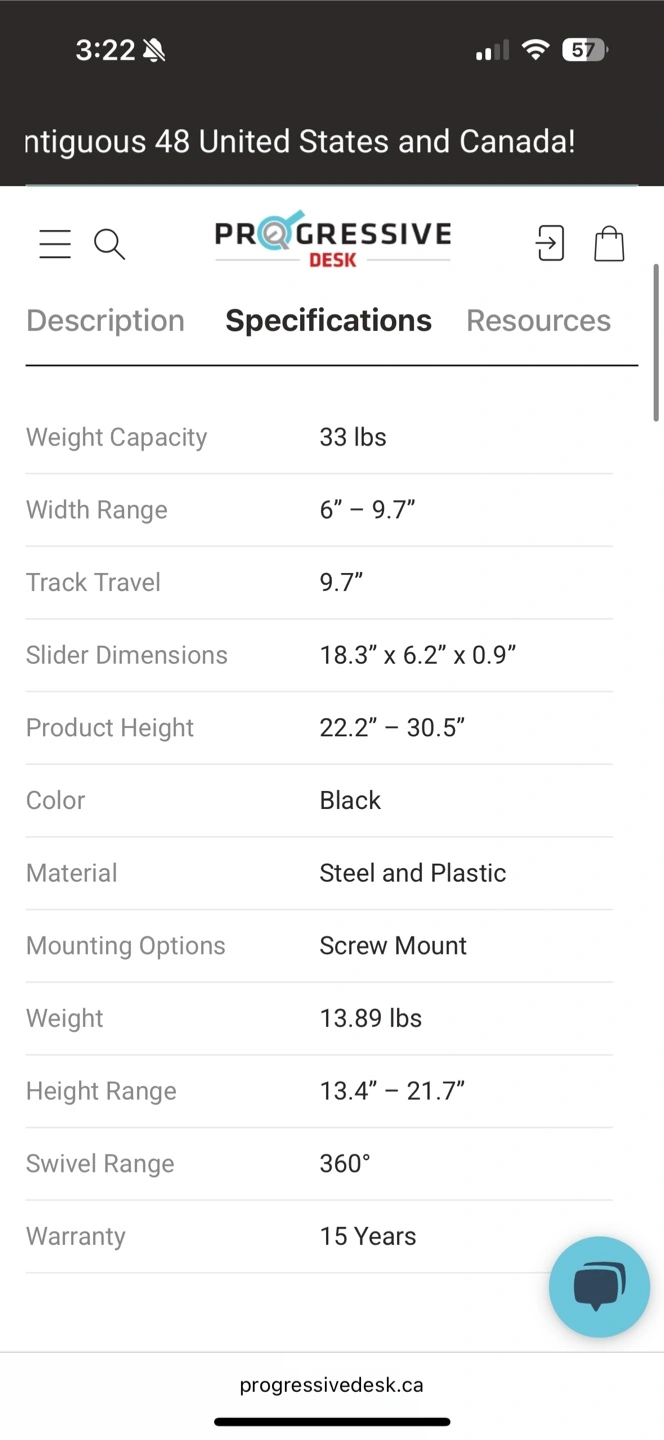
Task: Open the Resources tab
Action: tap(538, 320)
